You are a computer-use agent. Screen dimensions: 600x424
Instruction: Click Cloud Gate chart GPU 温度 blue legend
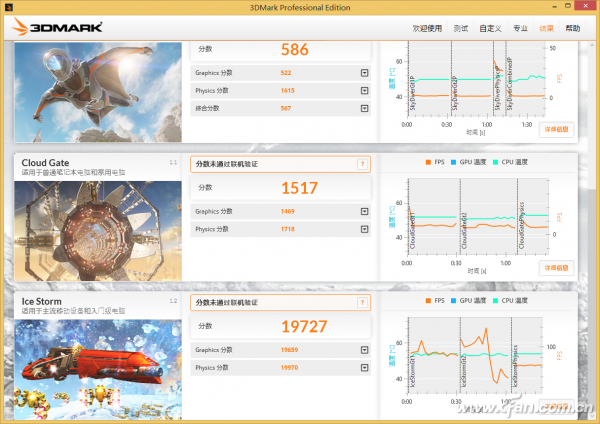[468, 162]
